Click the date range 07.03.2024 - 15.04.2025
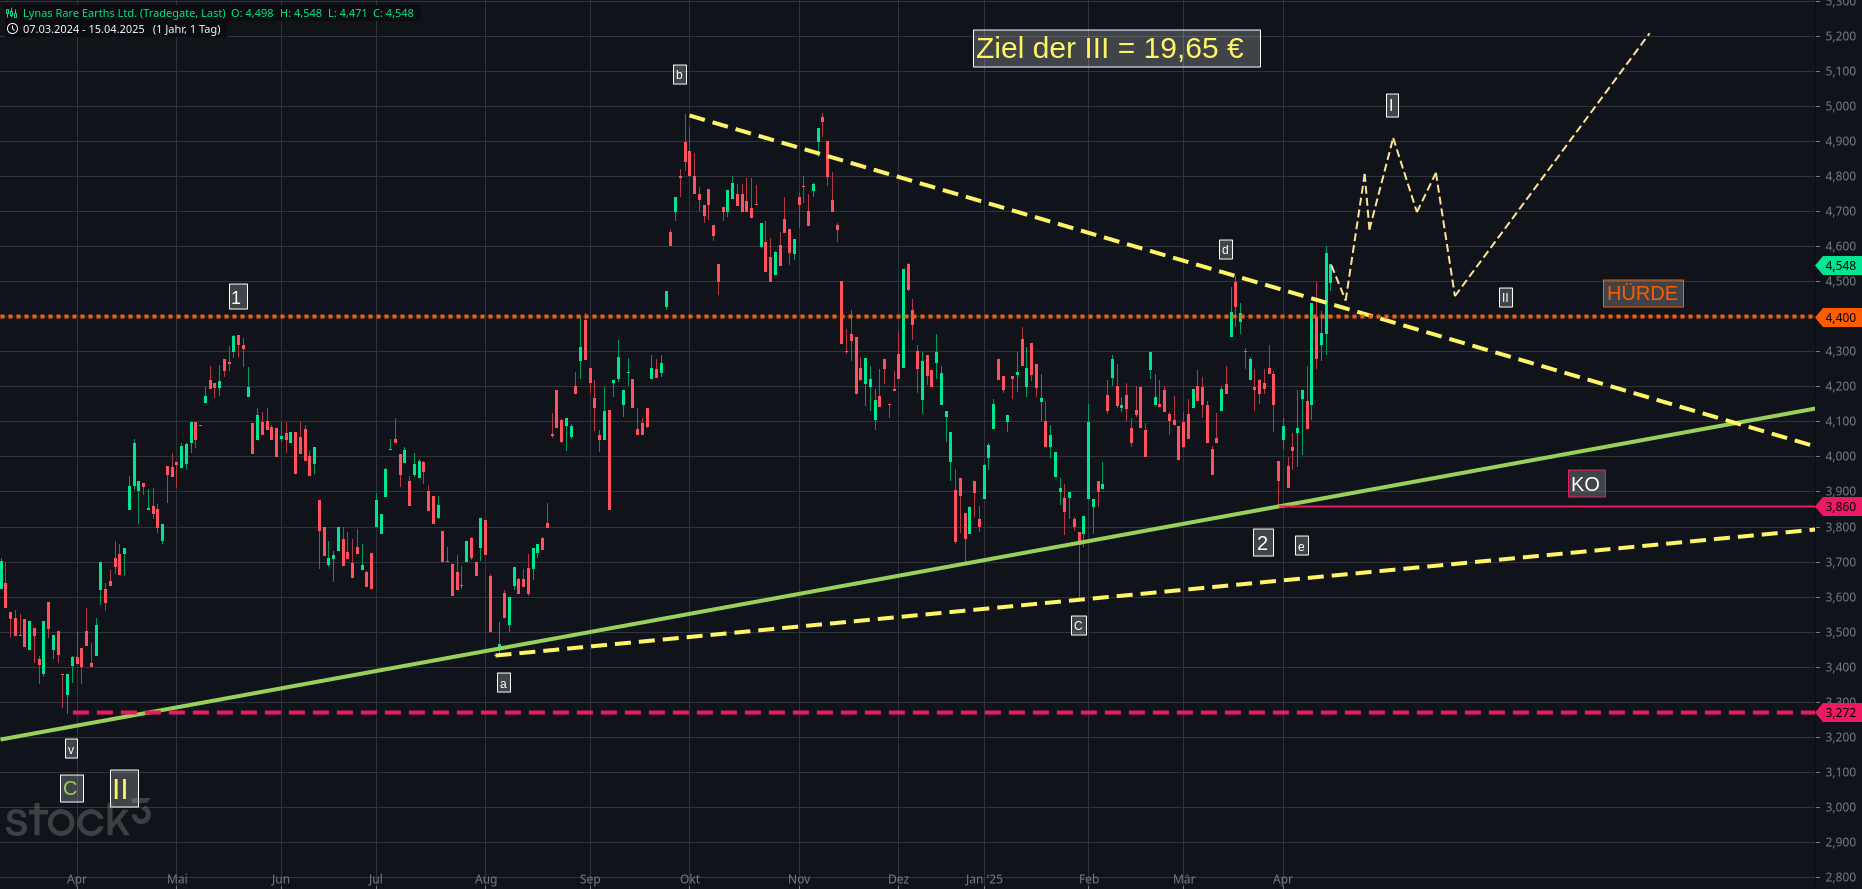The image size is (1862, 889). pyautogui.click(x=84, y=29)
